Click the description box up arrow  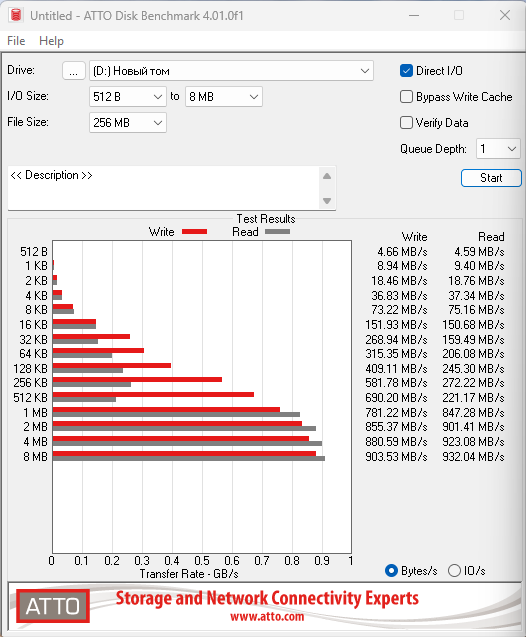[327, 176]
